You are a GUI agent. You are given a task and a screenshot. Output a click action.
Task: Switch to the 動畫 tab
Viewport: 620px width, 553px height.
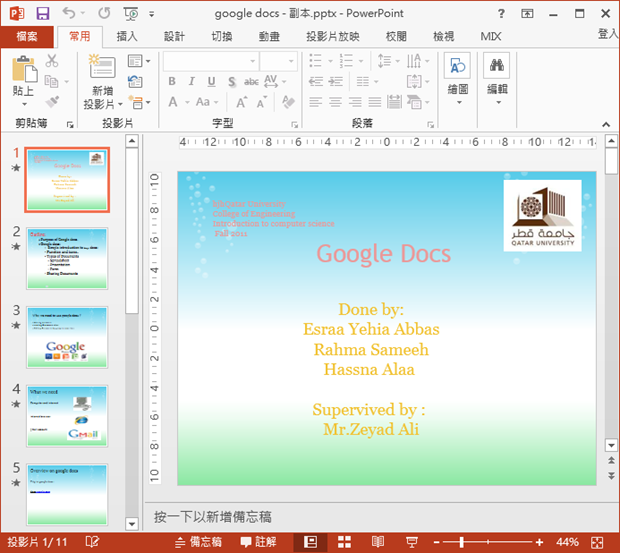pos(269,37)
